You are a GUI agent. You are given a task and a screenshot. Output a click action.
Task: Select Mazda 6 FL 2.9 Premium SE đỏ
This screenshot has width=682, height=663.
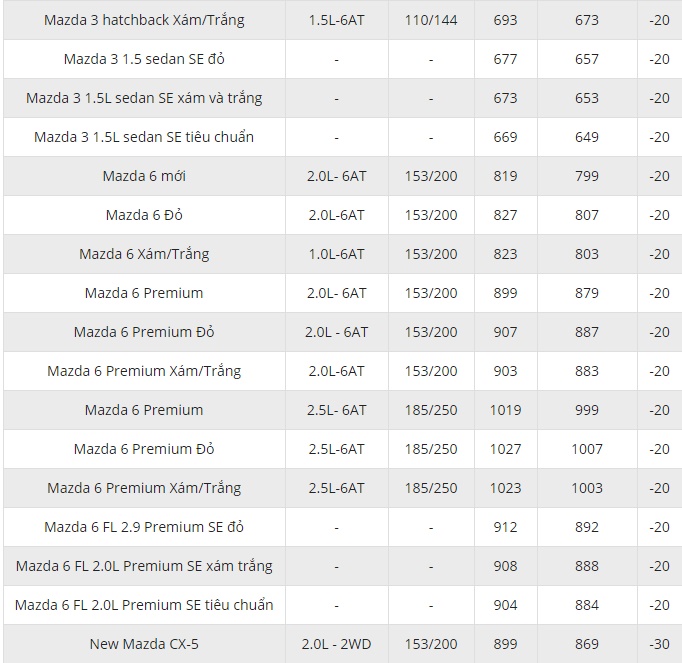click(x=144, y=527)
